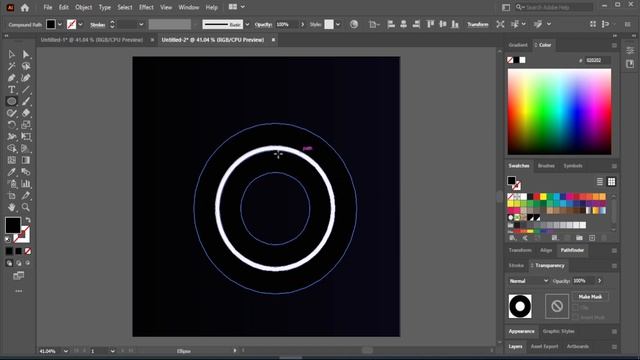Enable Draw Behind mode

tap(18, 263)
